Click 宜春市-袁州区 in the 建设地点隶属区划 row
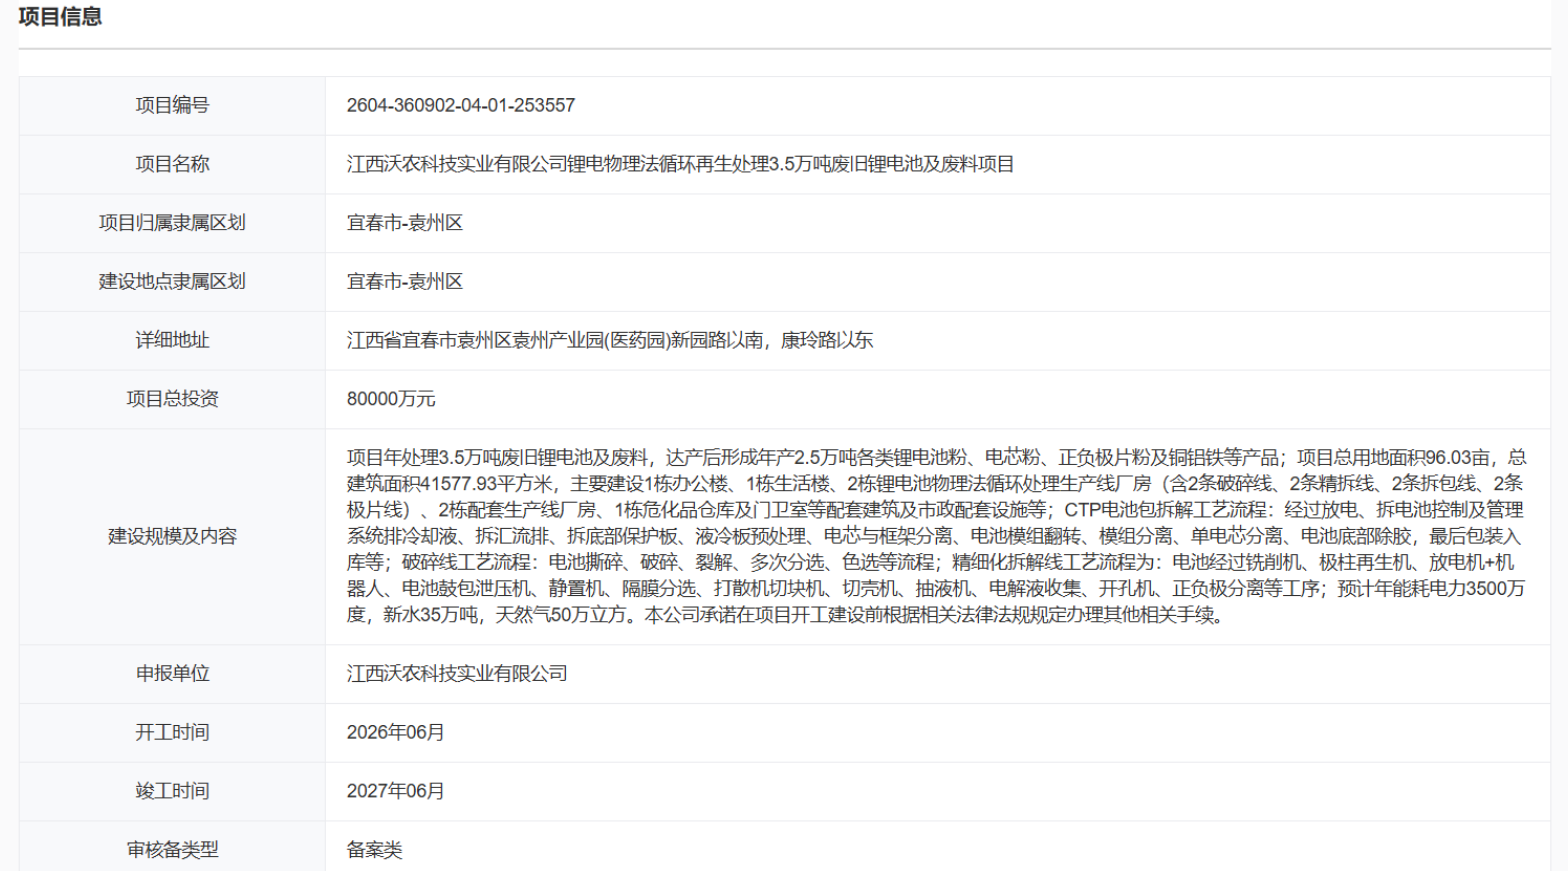 (404, 282)
